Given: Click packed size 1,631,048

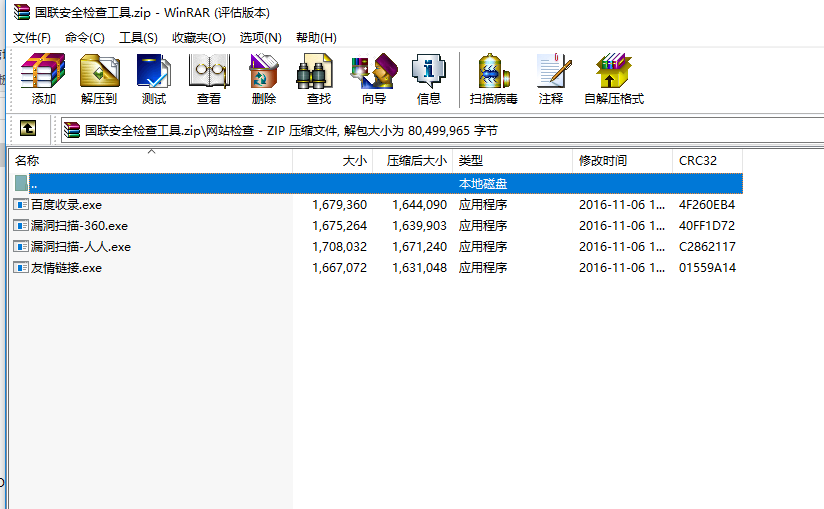Looking at the screenshot, I should [x=419, y=268].
